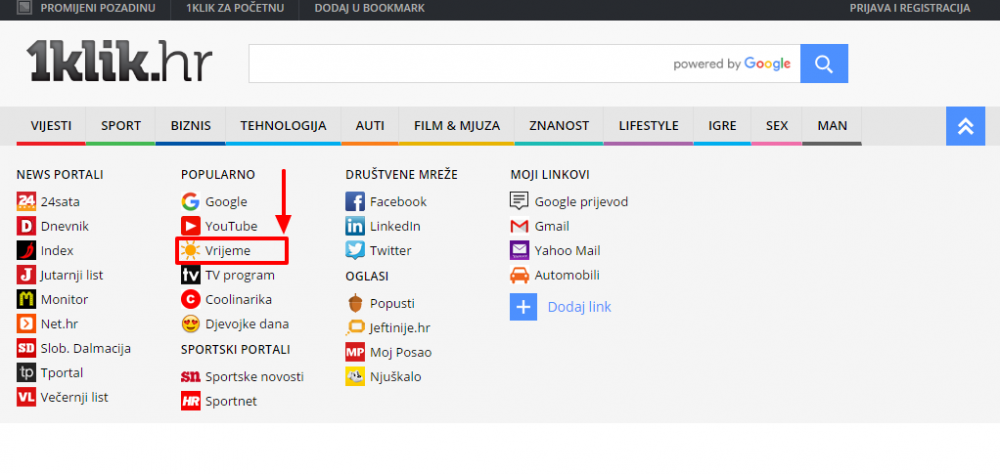Click PROMIJENI POZADINU in top bar
Viewport: 1000px width, 474px height.
point(98,8)
